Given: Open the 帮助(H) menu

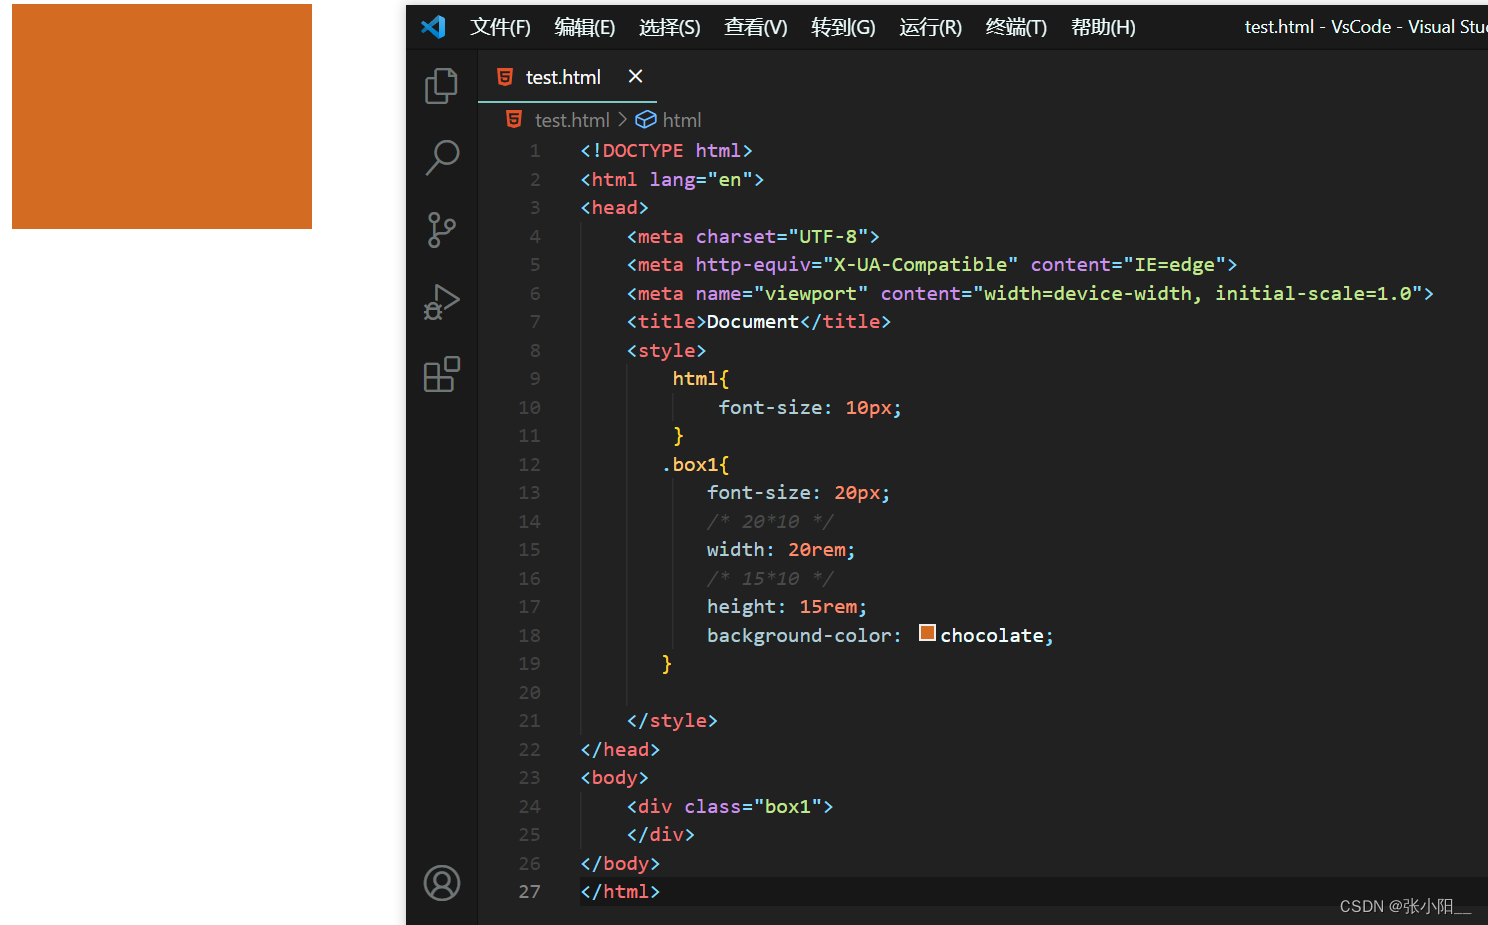Looking at the screenshot, I should [x=1103, y=27].
